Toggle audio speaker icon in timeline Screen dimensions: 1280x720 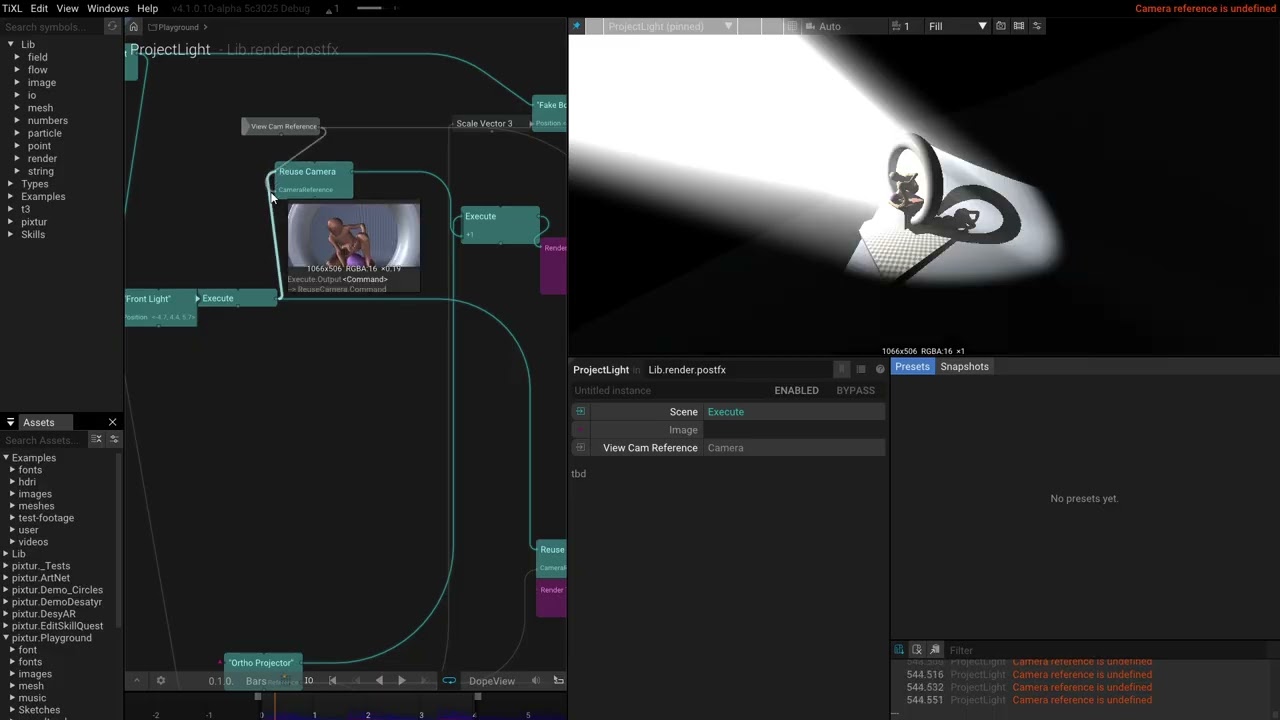coord(535,680)
